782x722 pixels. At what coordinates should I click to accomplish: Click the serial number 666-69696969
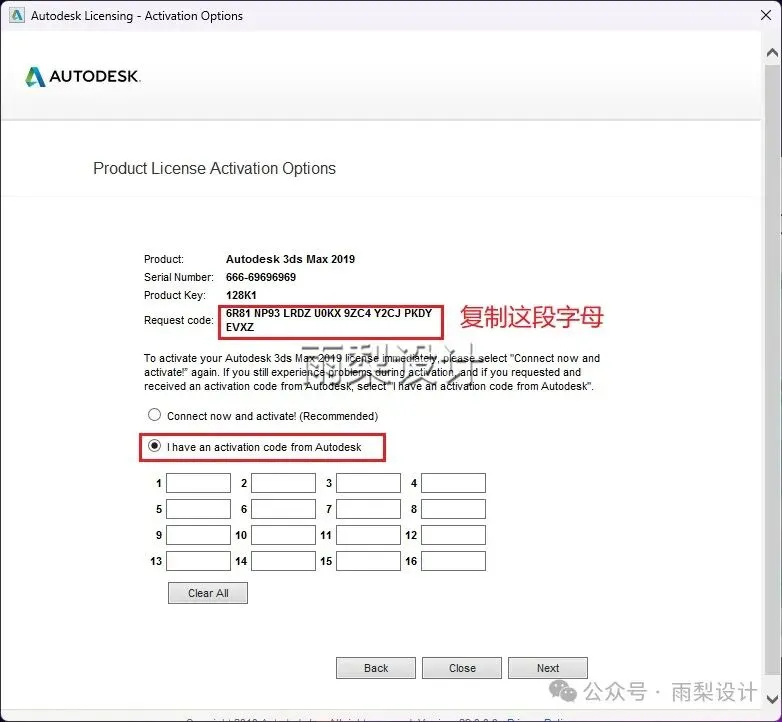261,277
